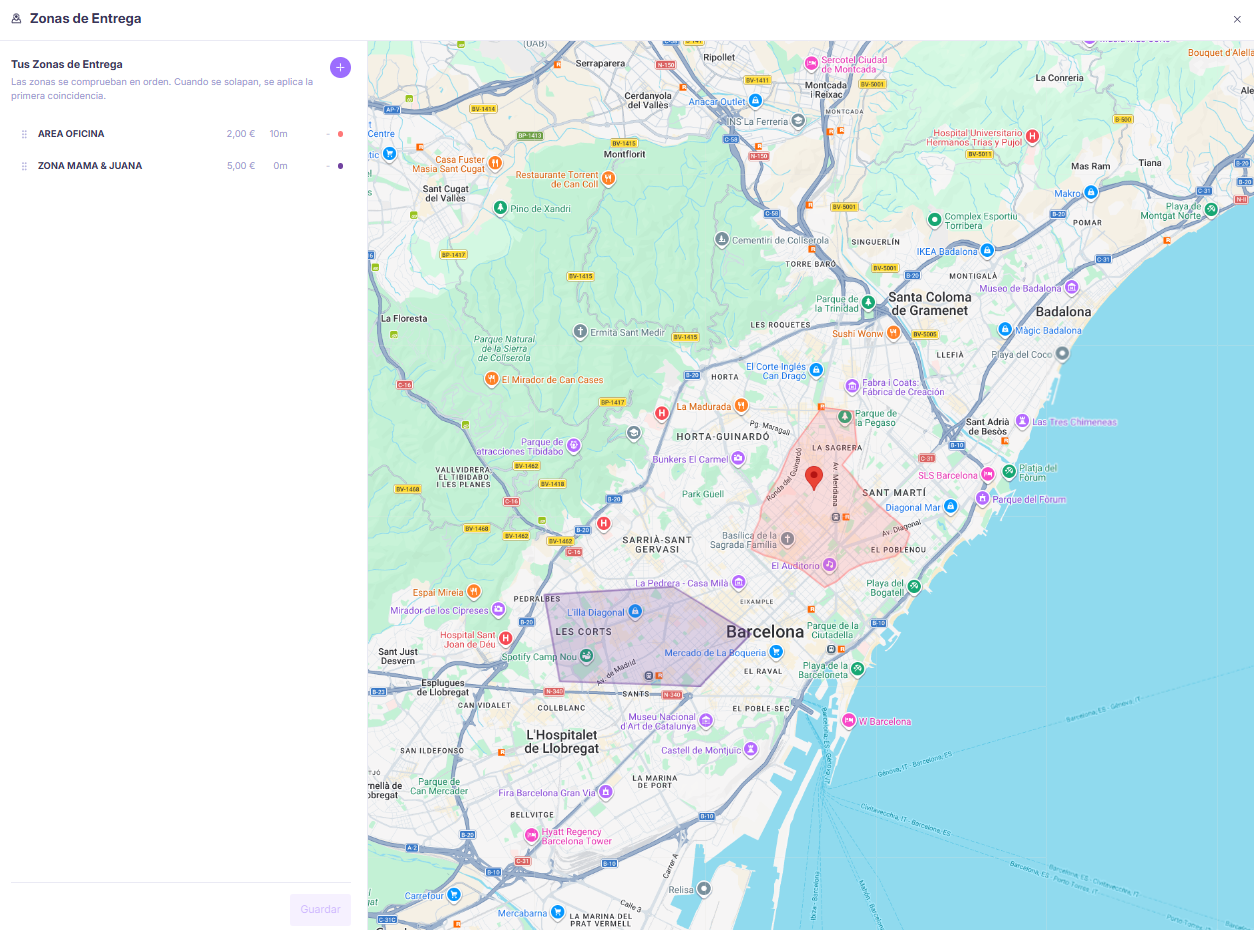Select the ZONA MAMA & JUANA zone row
The height and width of the screenshot is (930, 1254).
point(181,166)
